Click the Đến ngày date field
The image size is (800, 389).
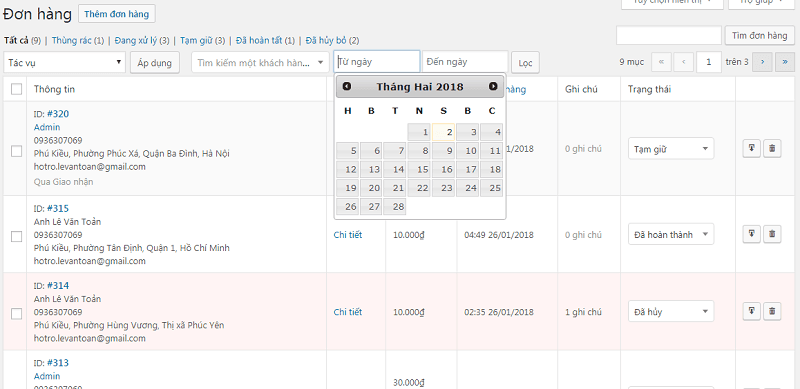(465, 62)
